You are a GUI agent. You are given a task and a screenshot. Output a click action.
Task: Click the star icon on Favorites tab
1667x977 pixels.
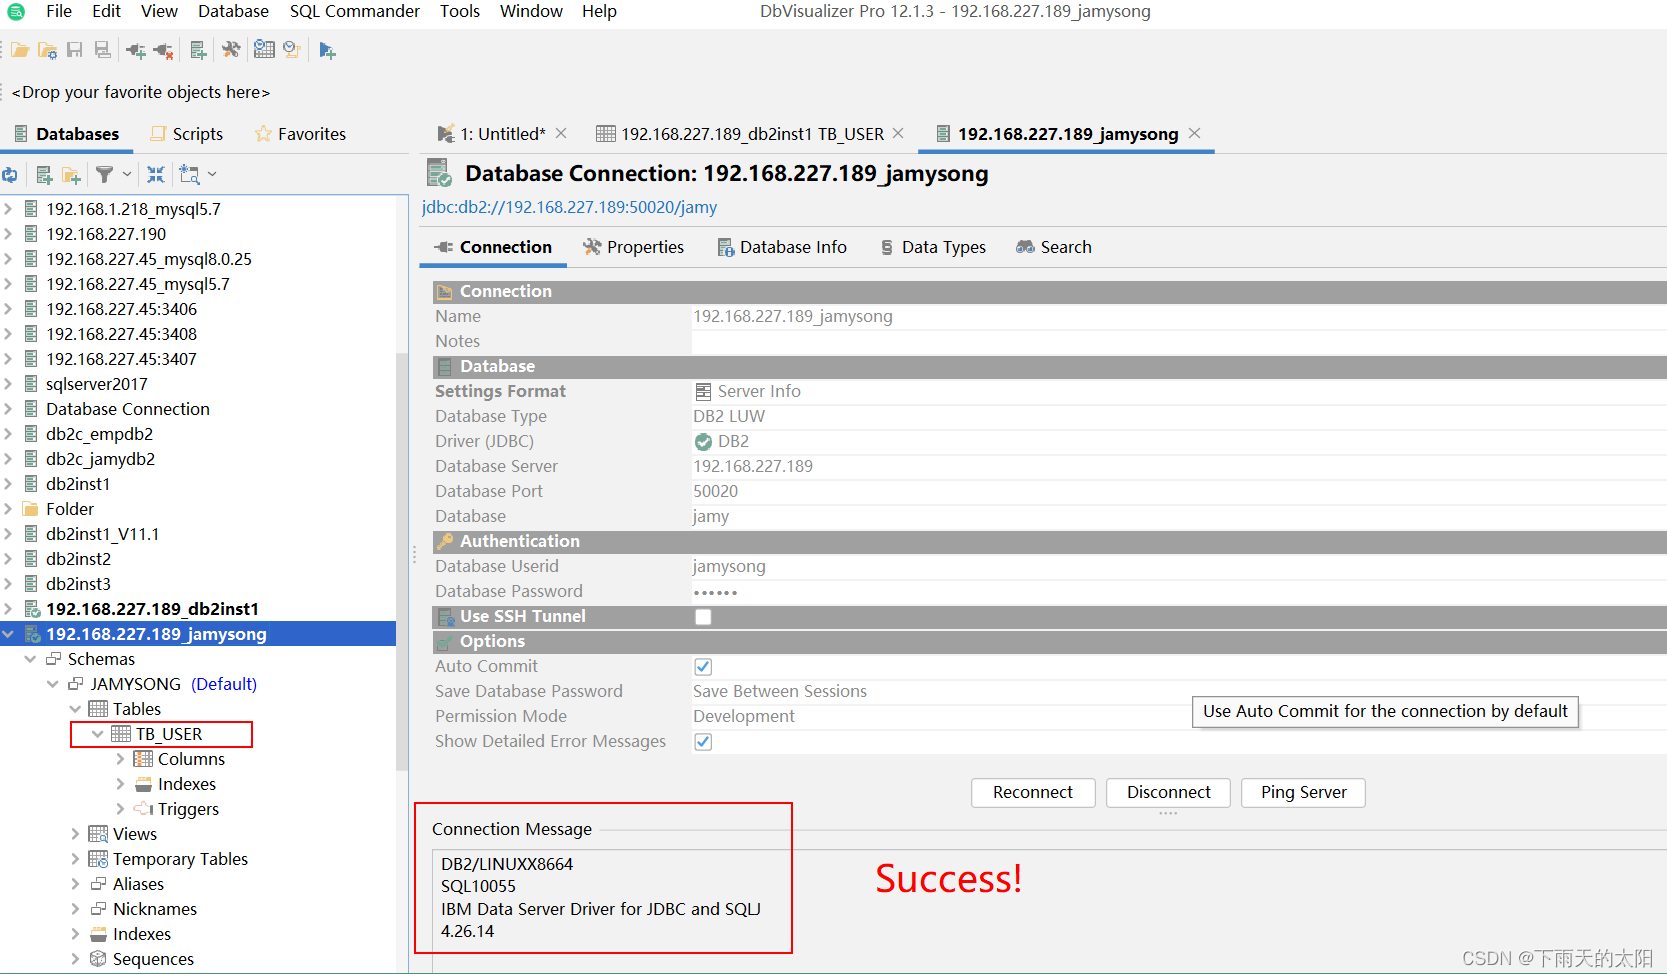click(x=263, y=134)
